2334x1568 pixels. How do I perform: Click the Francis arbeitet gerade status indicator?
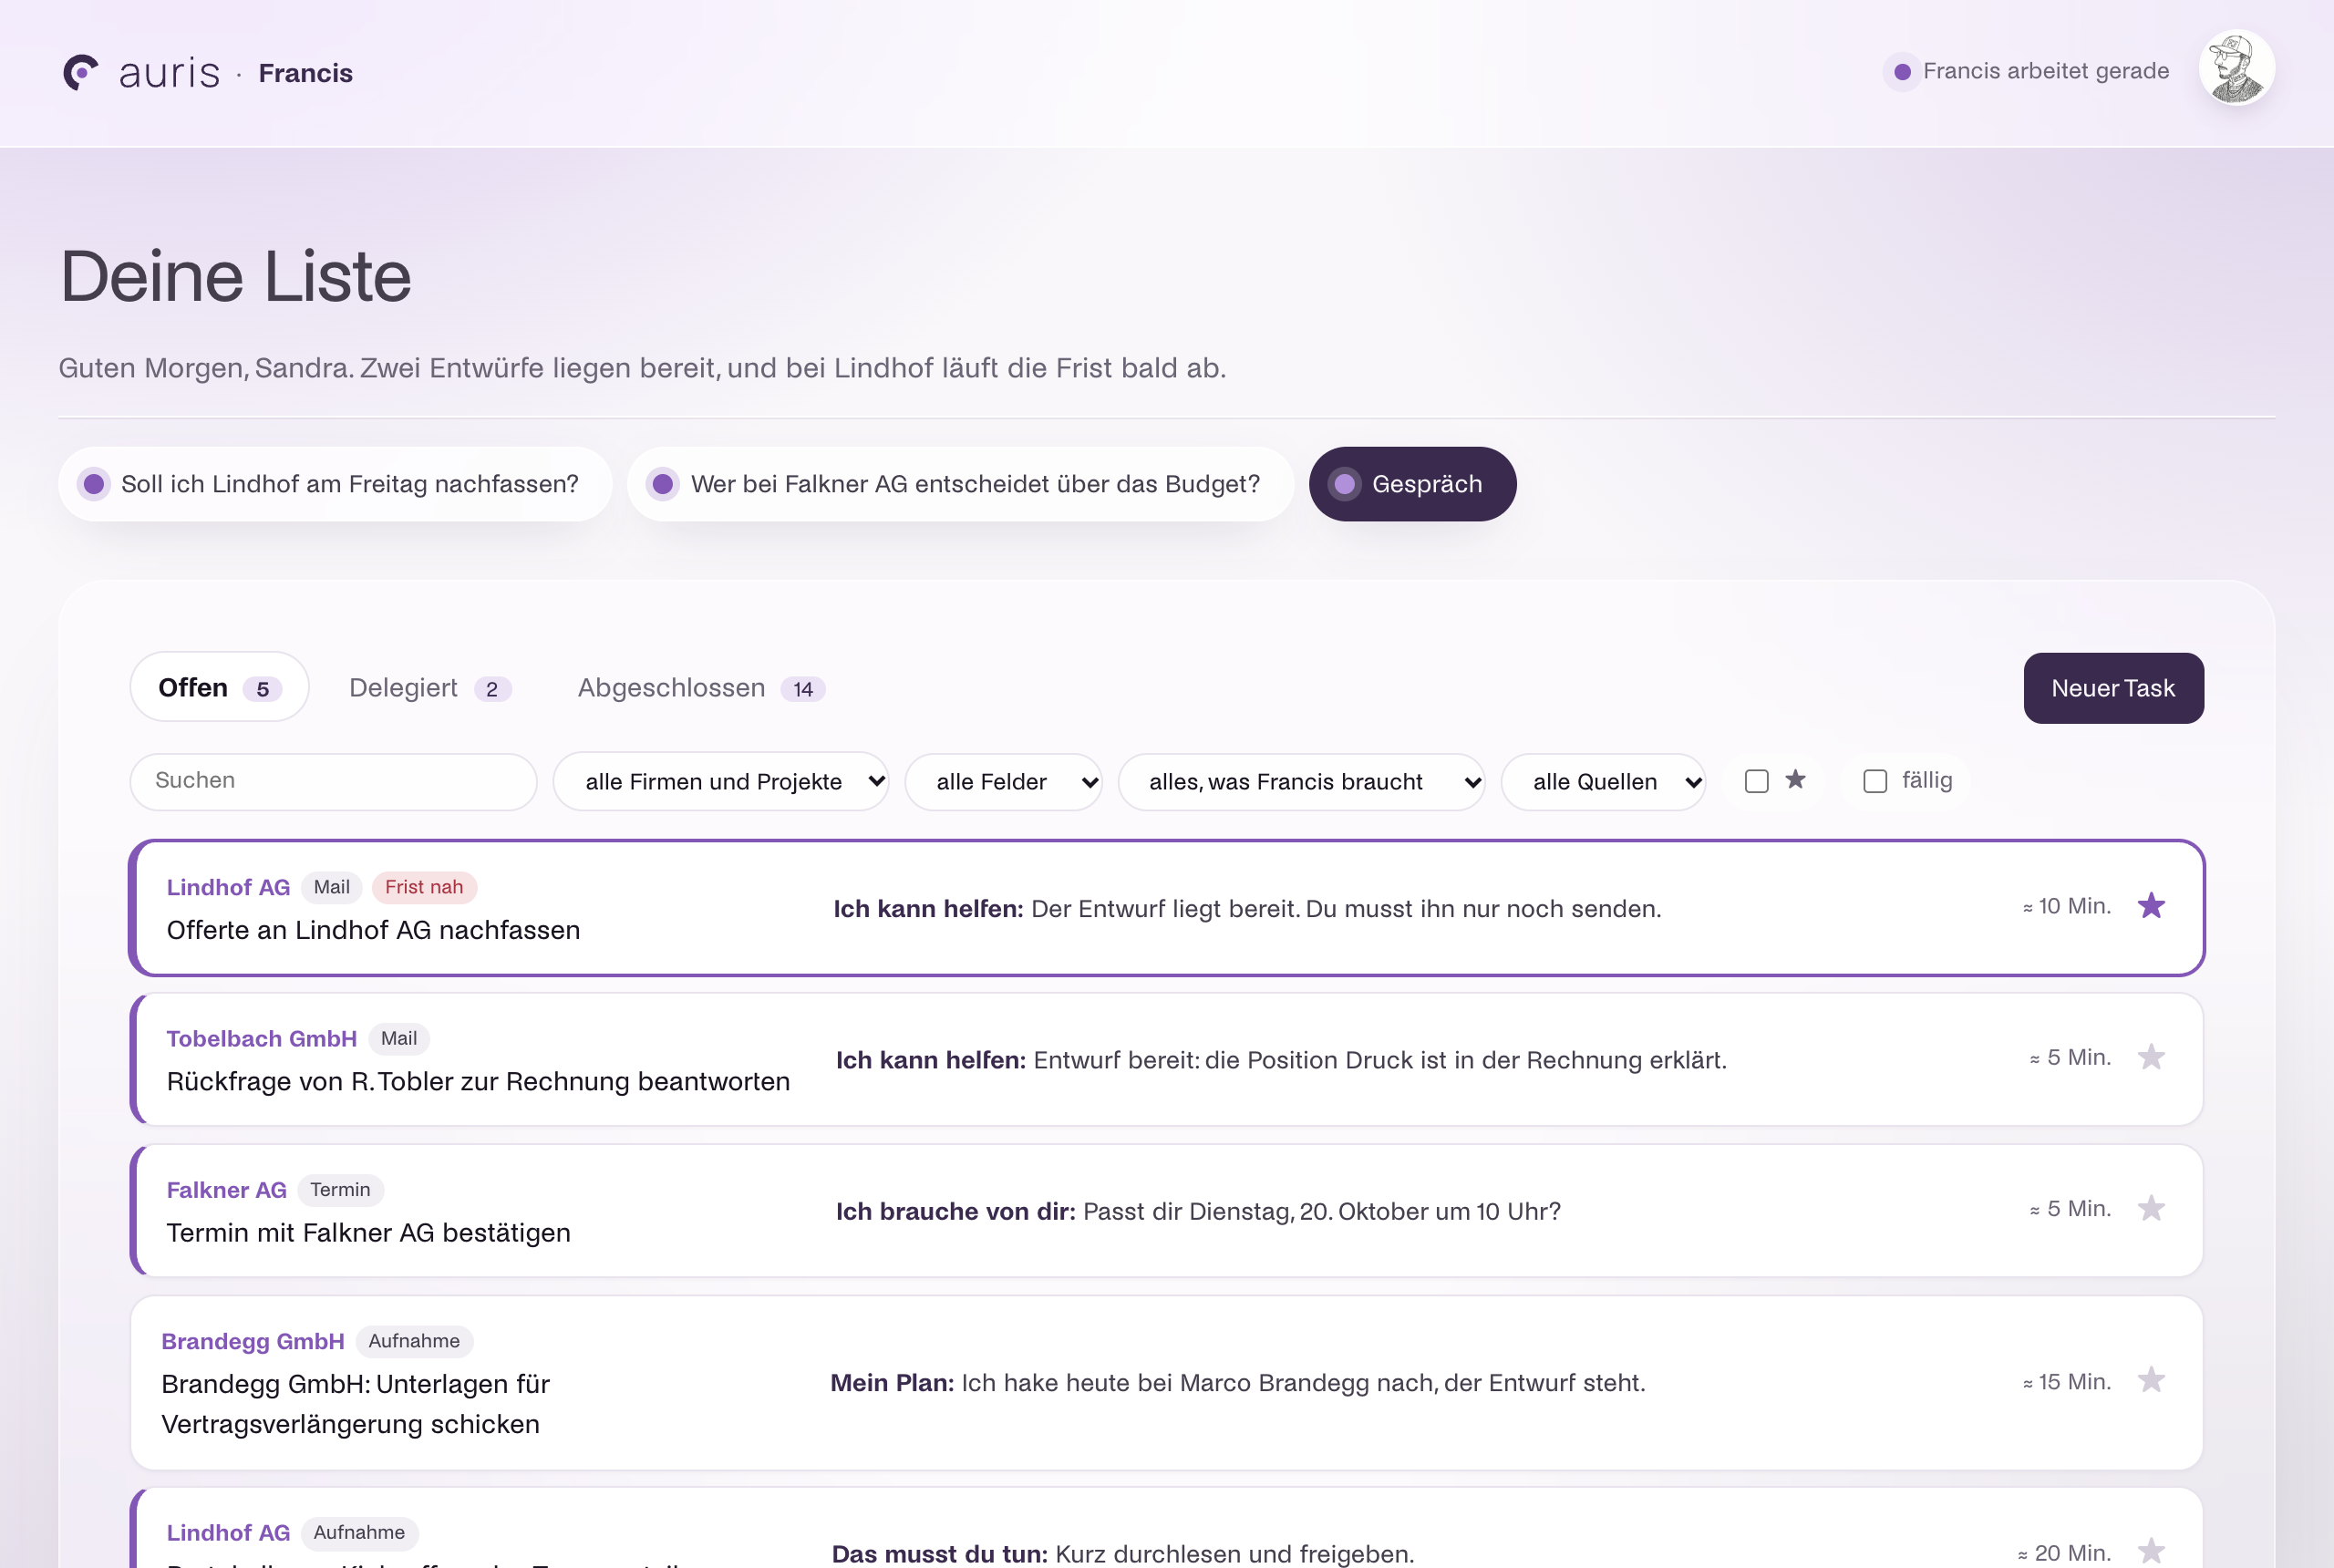click(x=2027, y=71)
